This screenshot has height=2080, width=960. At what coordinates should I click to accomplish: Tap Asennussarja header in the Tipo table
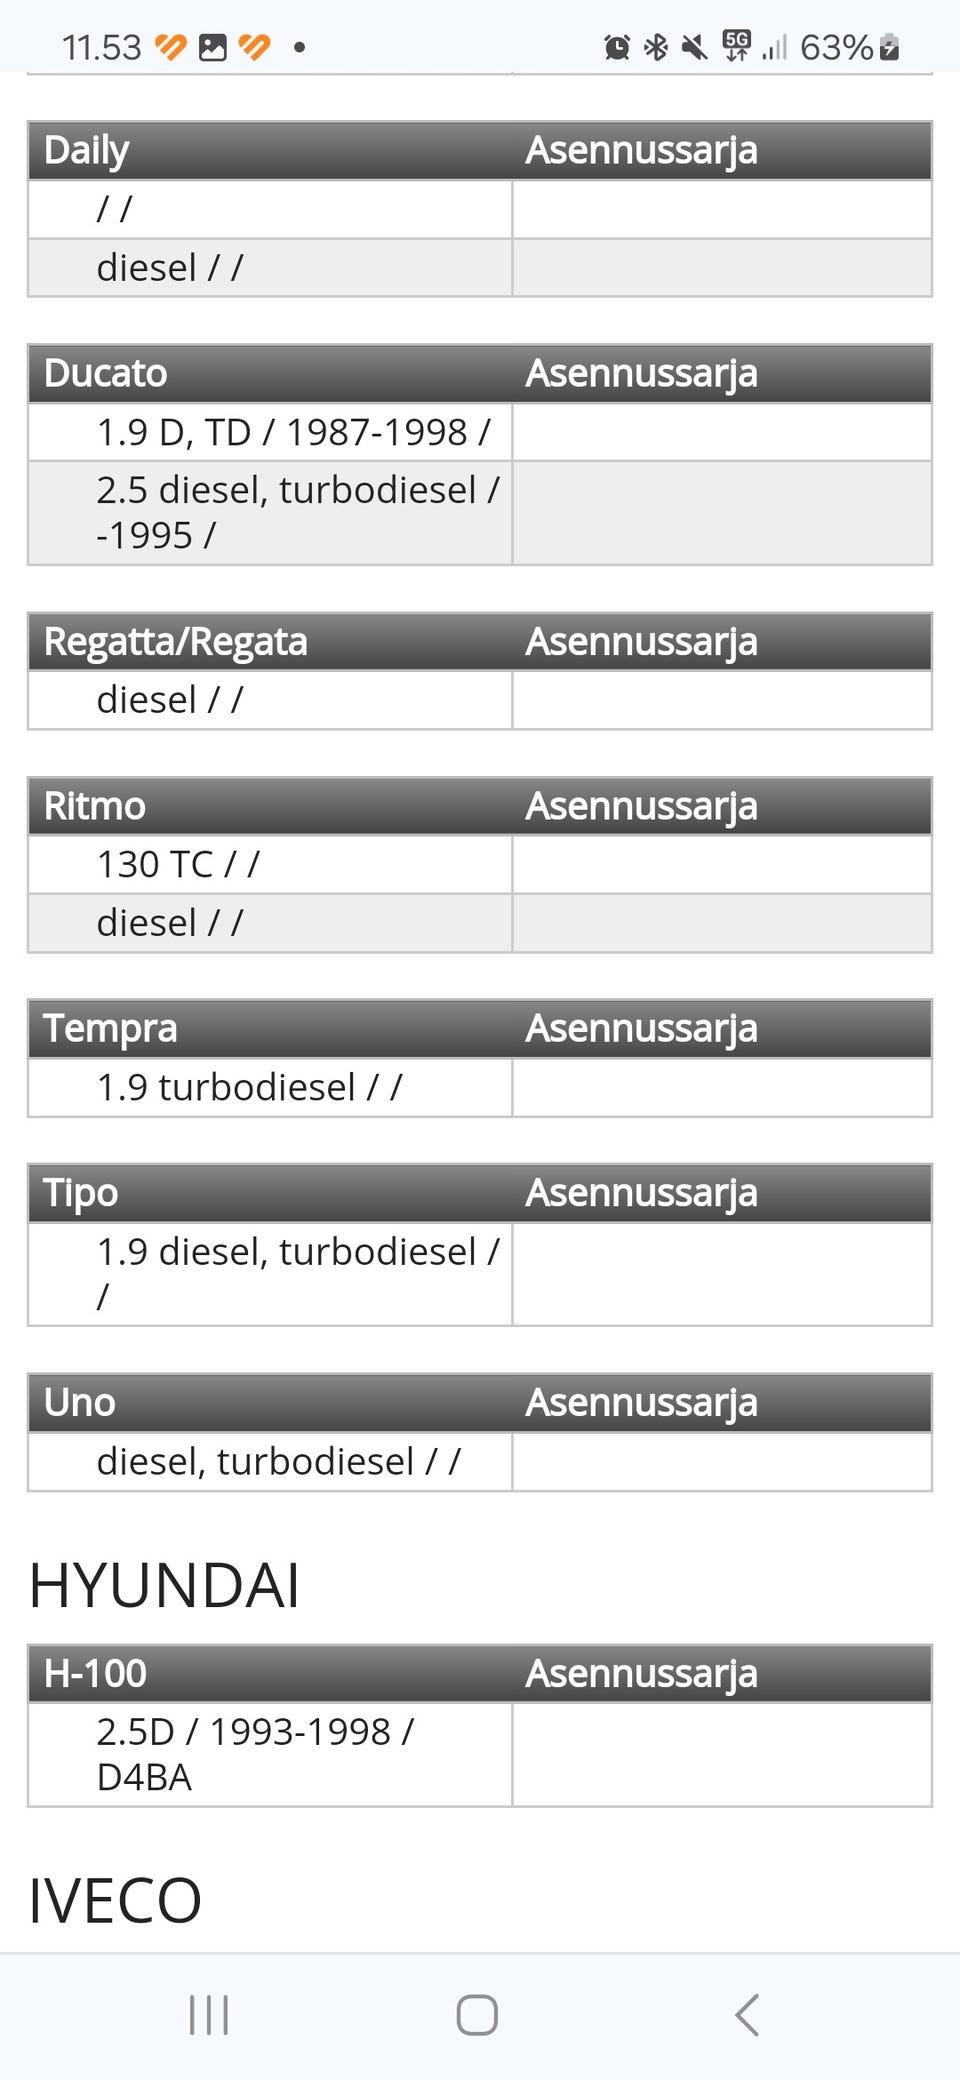pyautogui.click(x=641, y=1193)
